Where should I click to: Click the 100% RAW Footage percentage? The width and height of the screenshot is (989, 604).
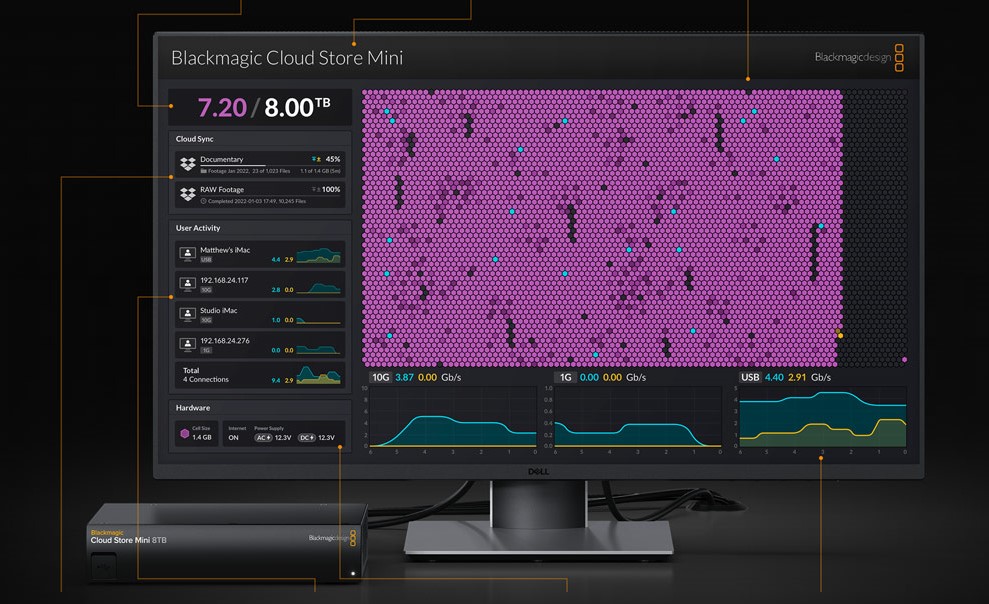[x=331, y=189]
